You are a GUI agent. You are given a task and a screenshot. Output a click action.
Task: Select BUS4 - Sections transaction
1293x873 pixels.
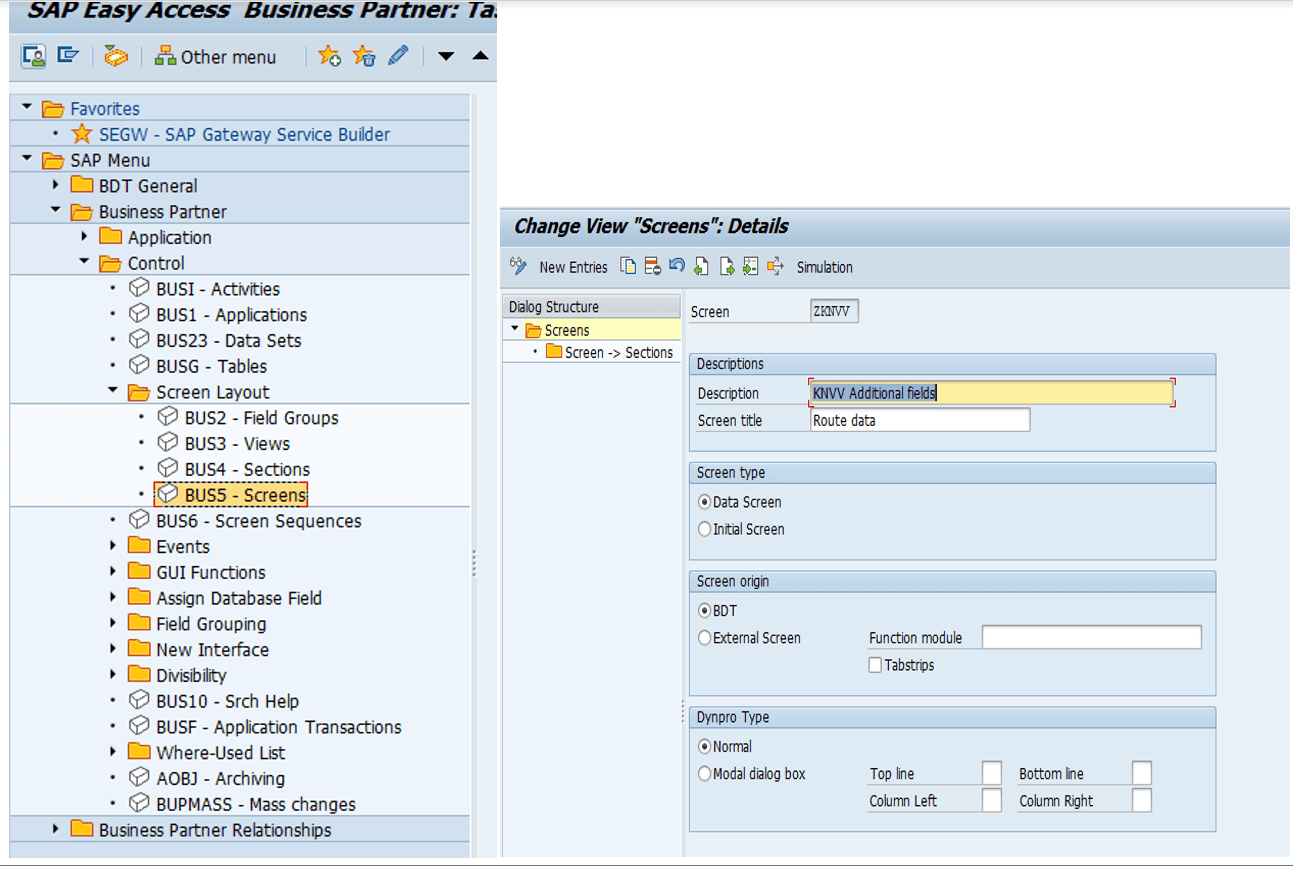247,469
